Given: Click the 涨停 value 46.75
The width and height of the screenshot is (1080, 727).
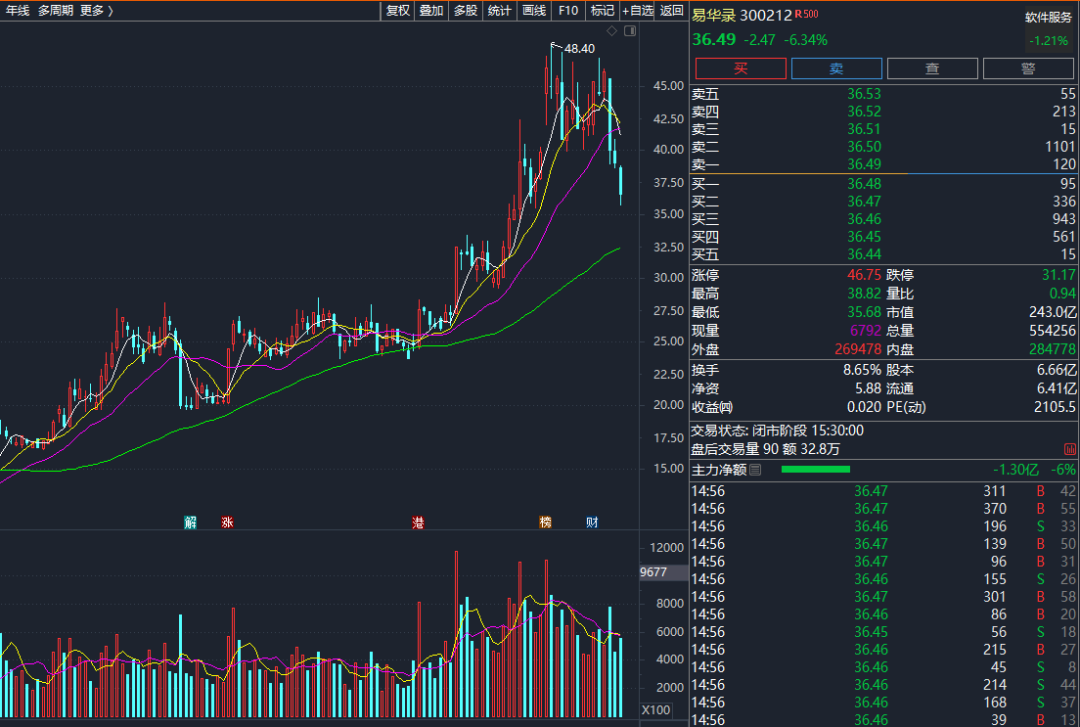Looking at the screenshot, I should click(x=864, y=275).
